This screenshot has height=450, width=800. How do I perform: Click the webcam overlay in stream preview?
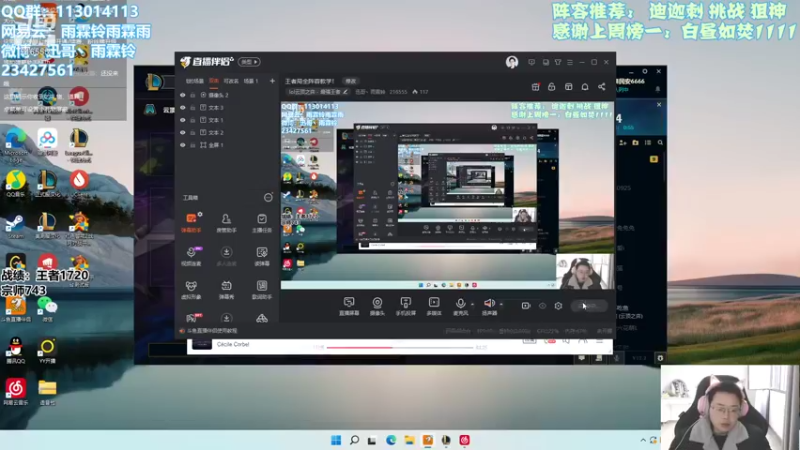[x=585, y=271]
